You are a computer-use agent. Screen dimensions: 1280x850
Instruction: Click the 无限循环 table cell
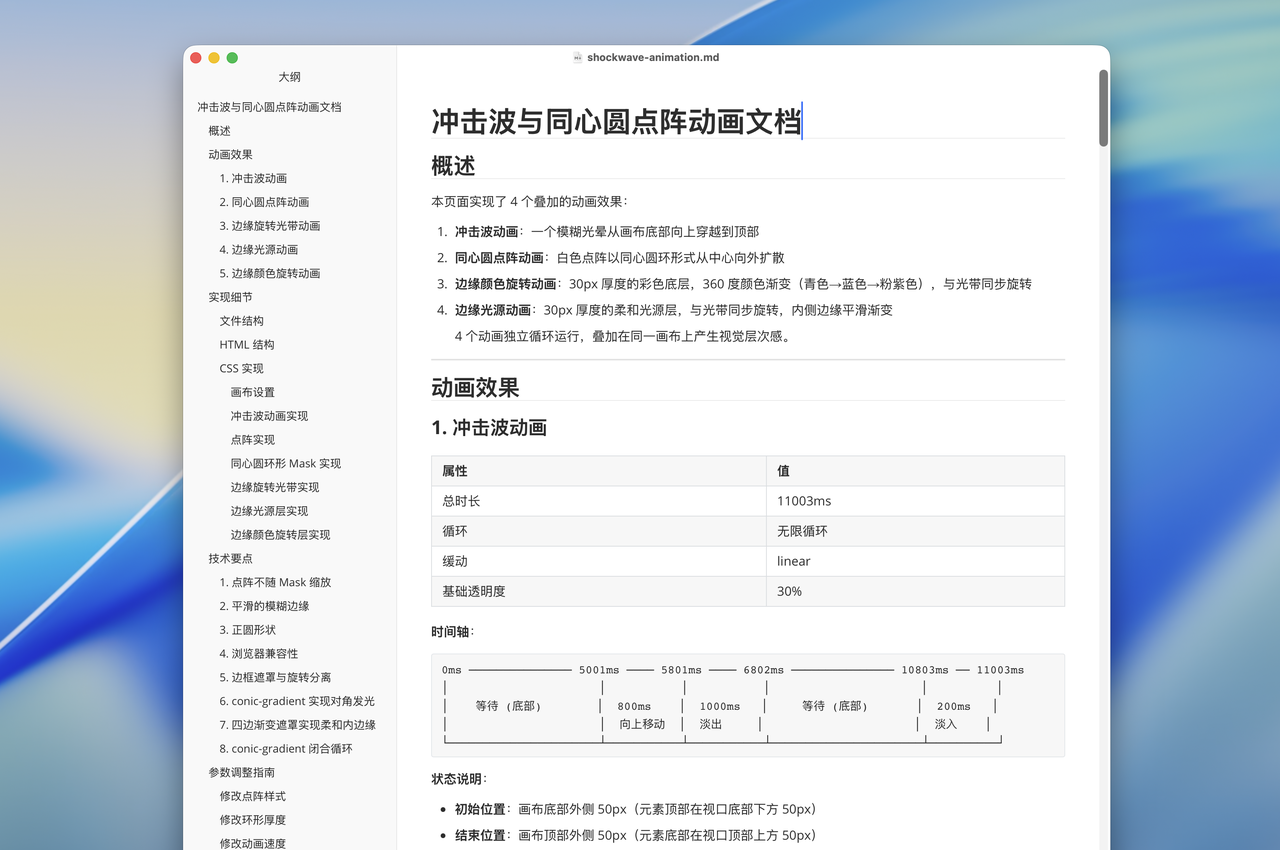(915, 531)
